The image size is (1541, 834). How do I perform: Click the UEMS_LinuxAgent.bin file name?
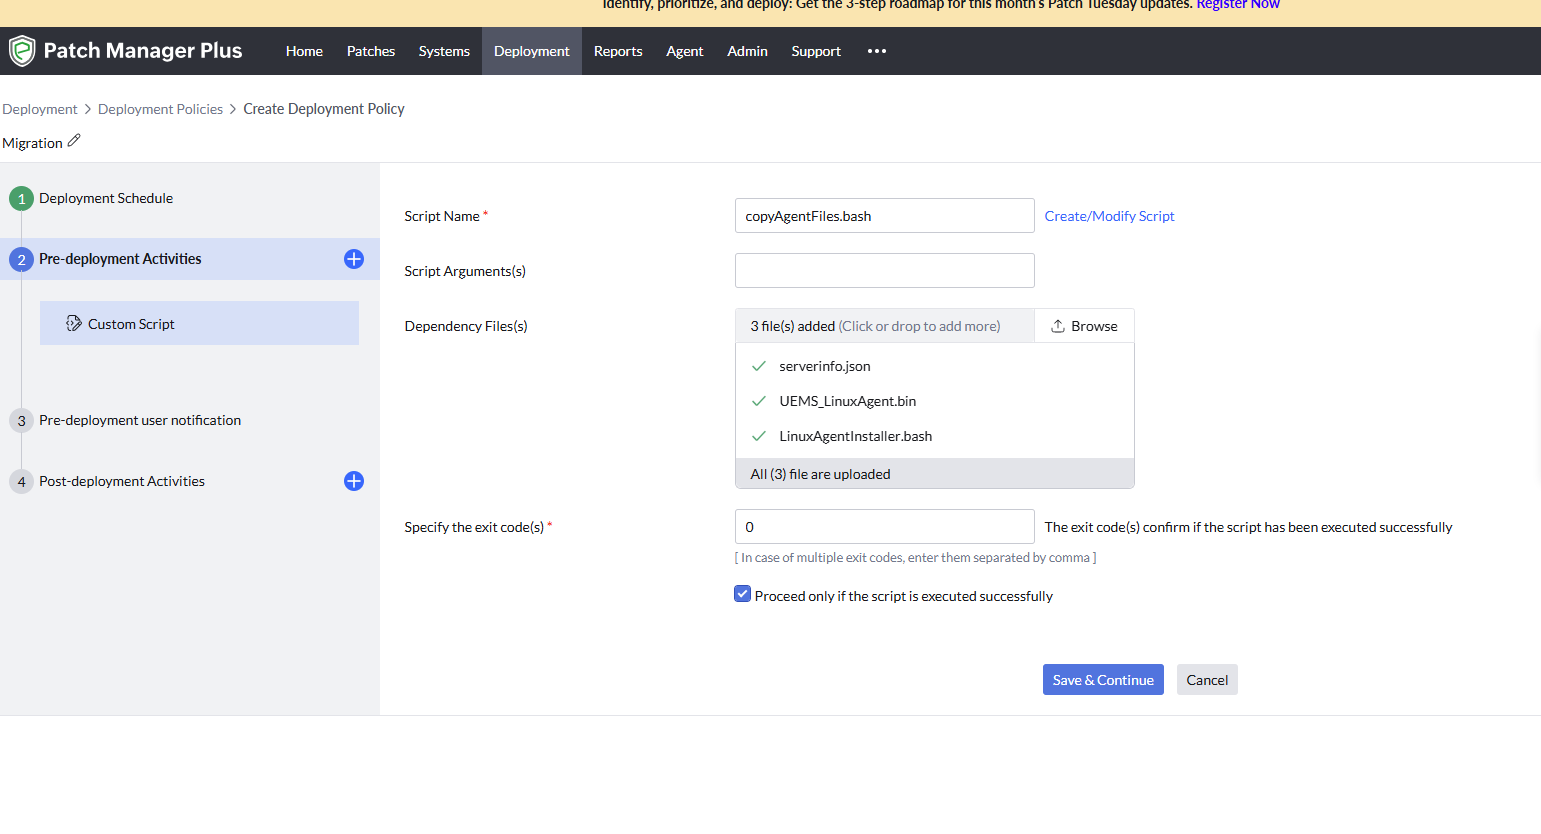(x=848, y=401)
